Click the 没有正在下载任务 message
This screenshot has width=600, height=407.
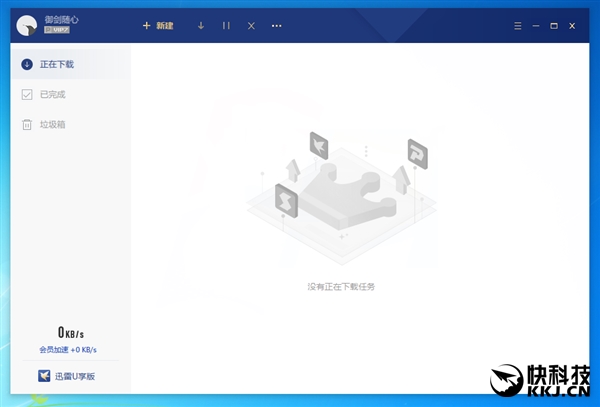(341, 287)
